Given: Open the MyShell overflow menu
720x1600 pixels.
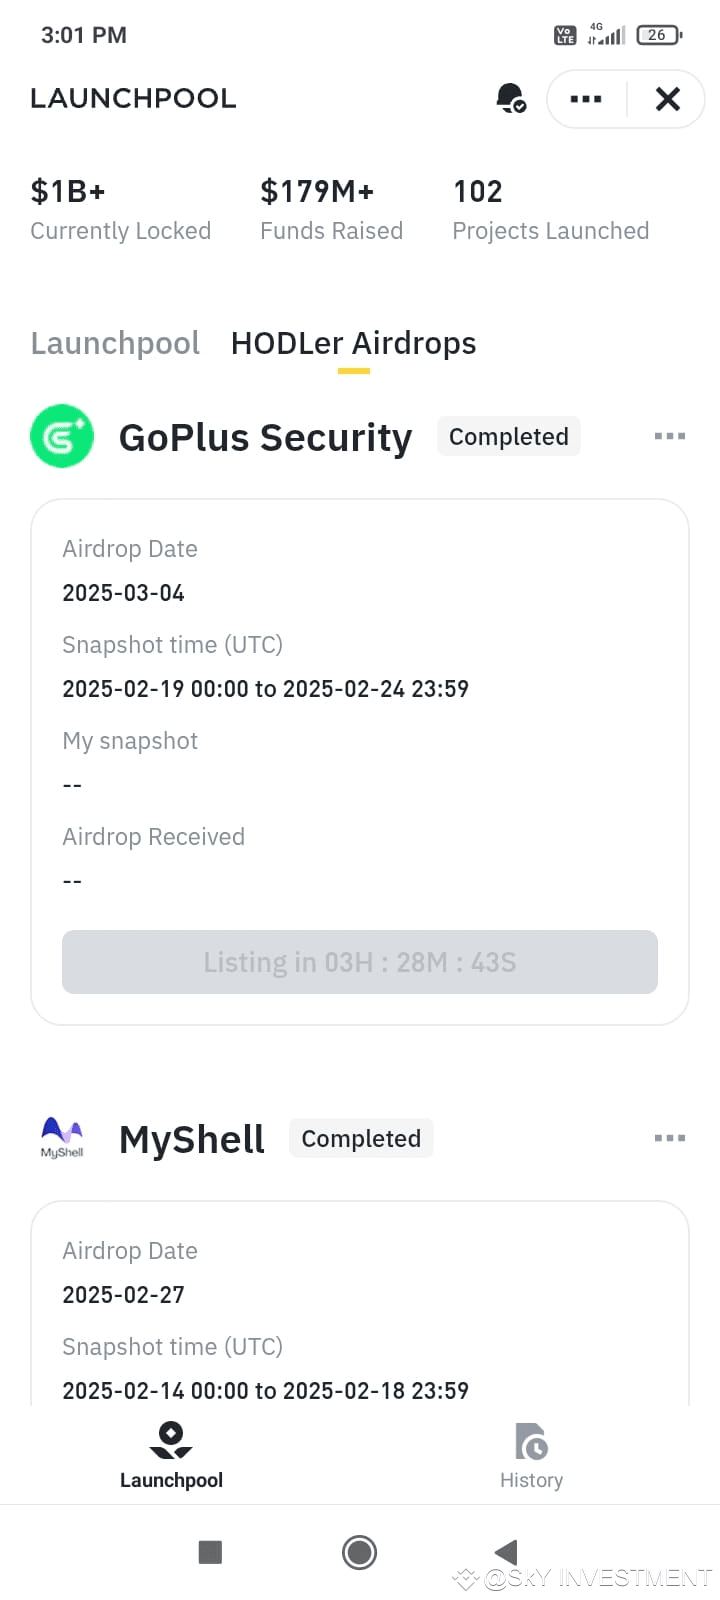Looking at the screenshot, I should point(669,1137).
